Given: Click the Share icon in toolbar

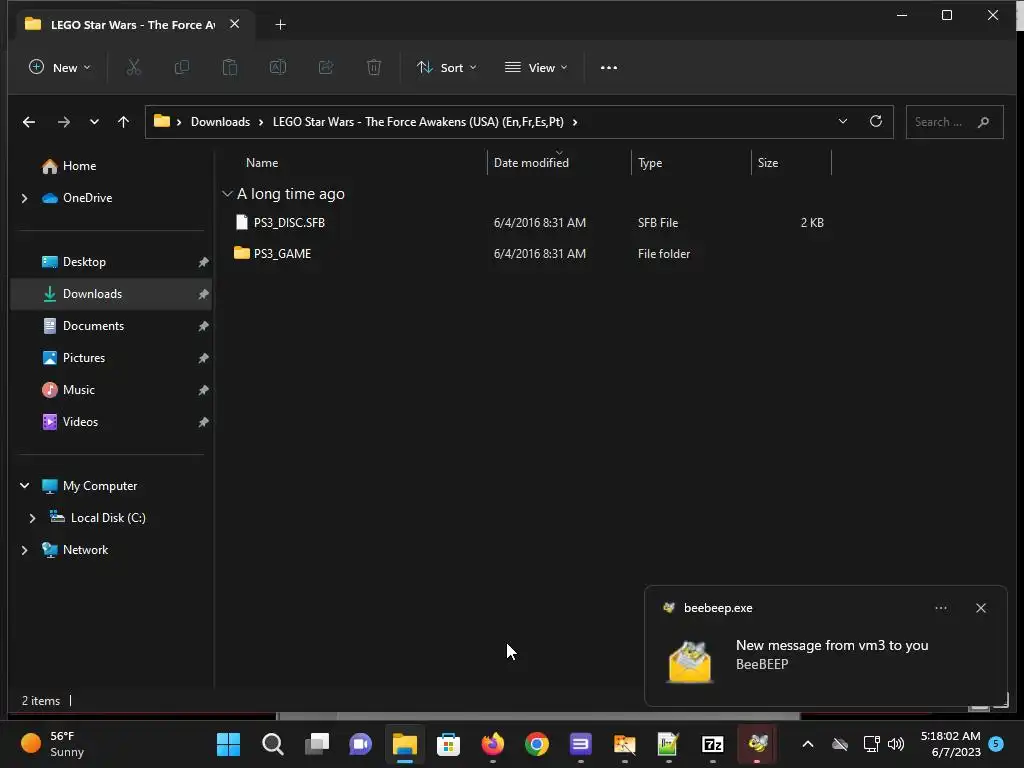Looking at the screenshot, I should tap(326, 67).
